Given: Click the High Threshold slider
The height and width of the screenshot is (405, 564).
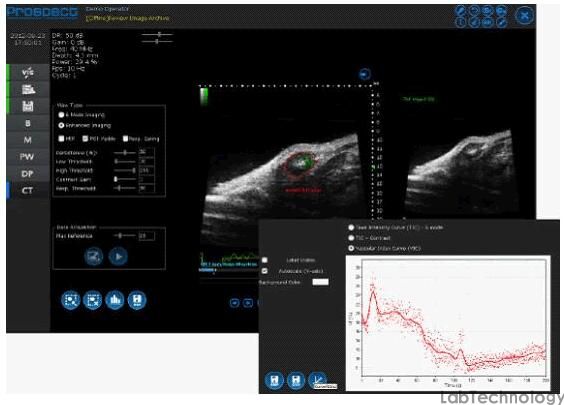Looking at the screenshot, I should click(125, 170).
